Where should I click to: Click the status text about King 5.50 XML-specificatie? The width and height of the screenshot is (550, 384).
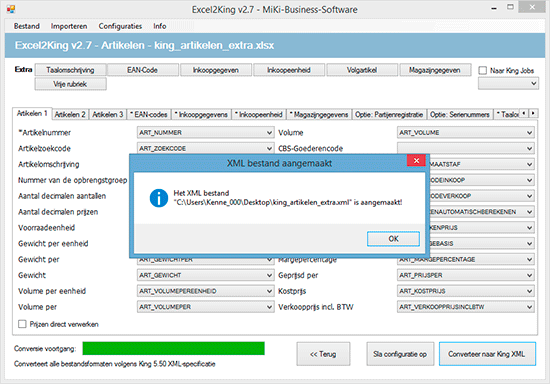(115, 364)
